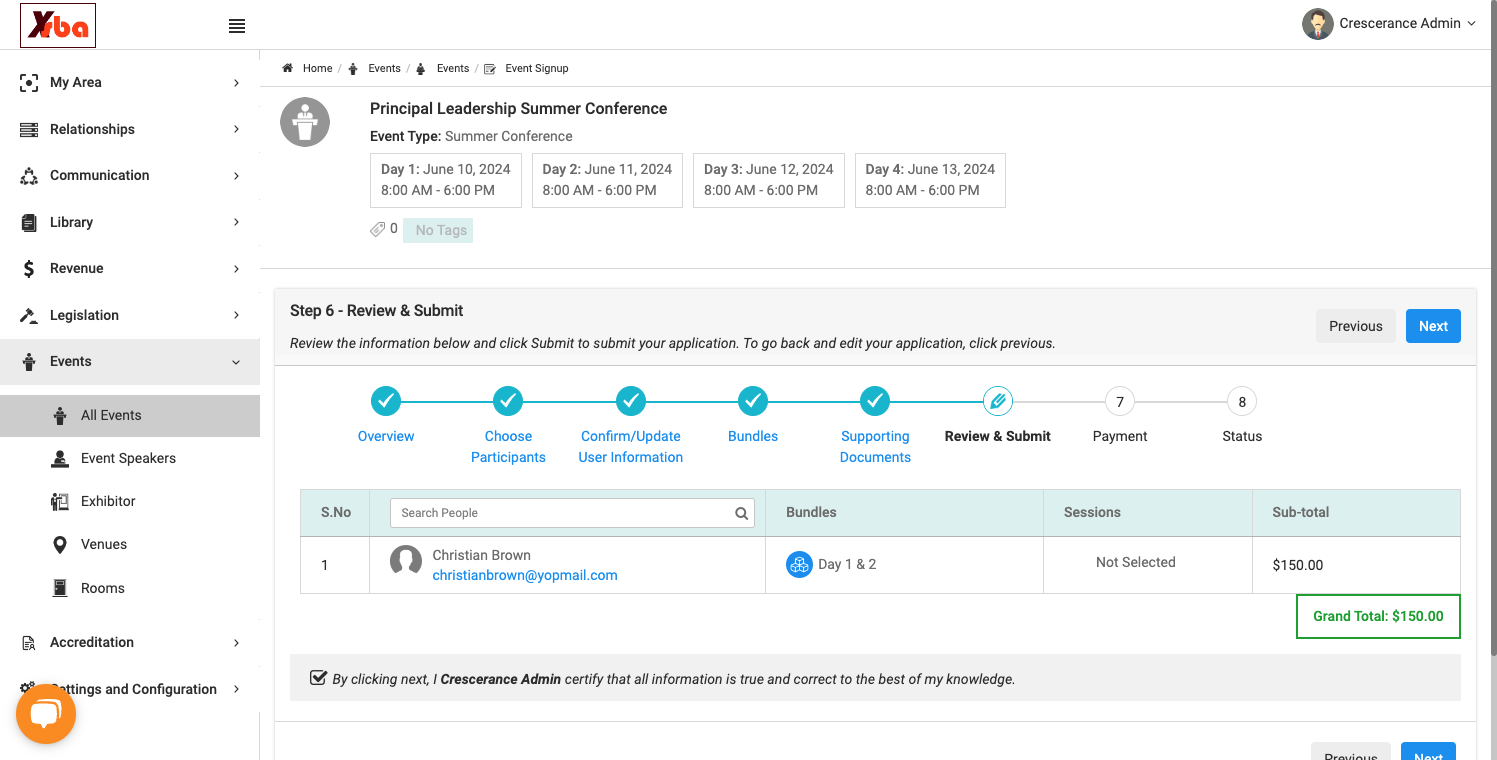The height and width of the screenshot is (760, 1497).
Task: Click the Grand Total: $150.00 box
Action: 1378,616
